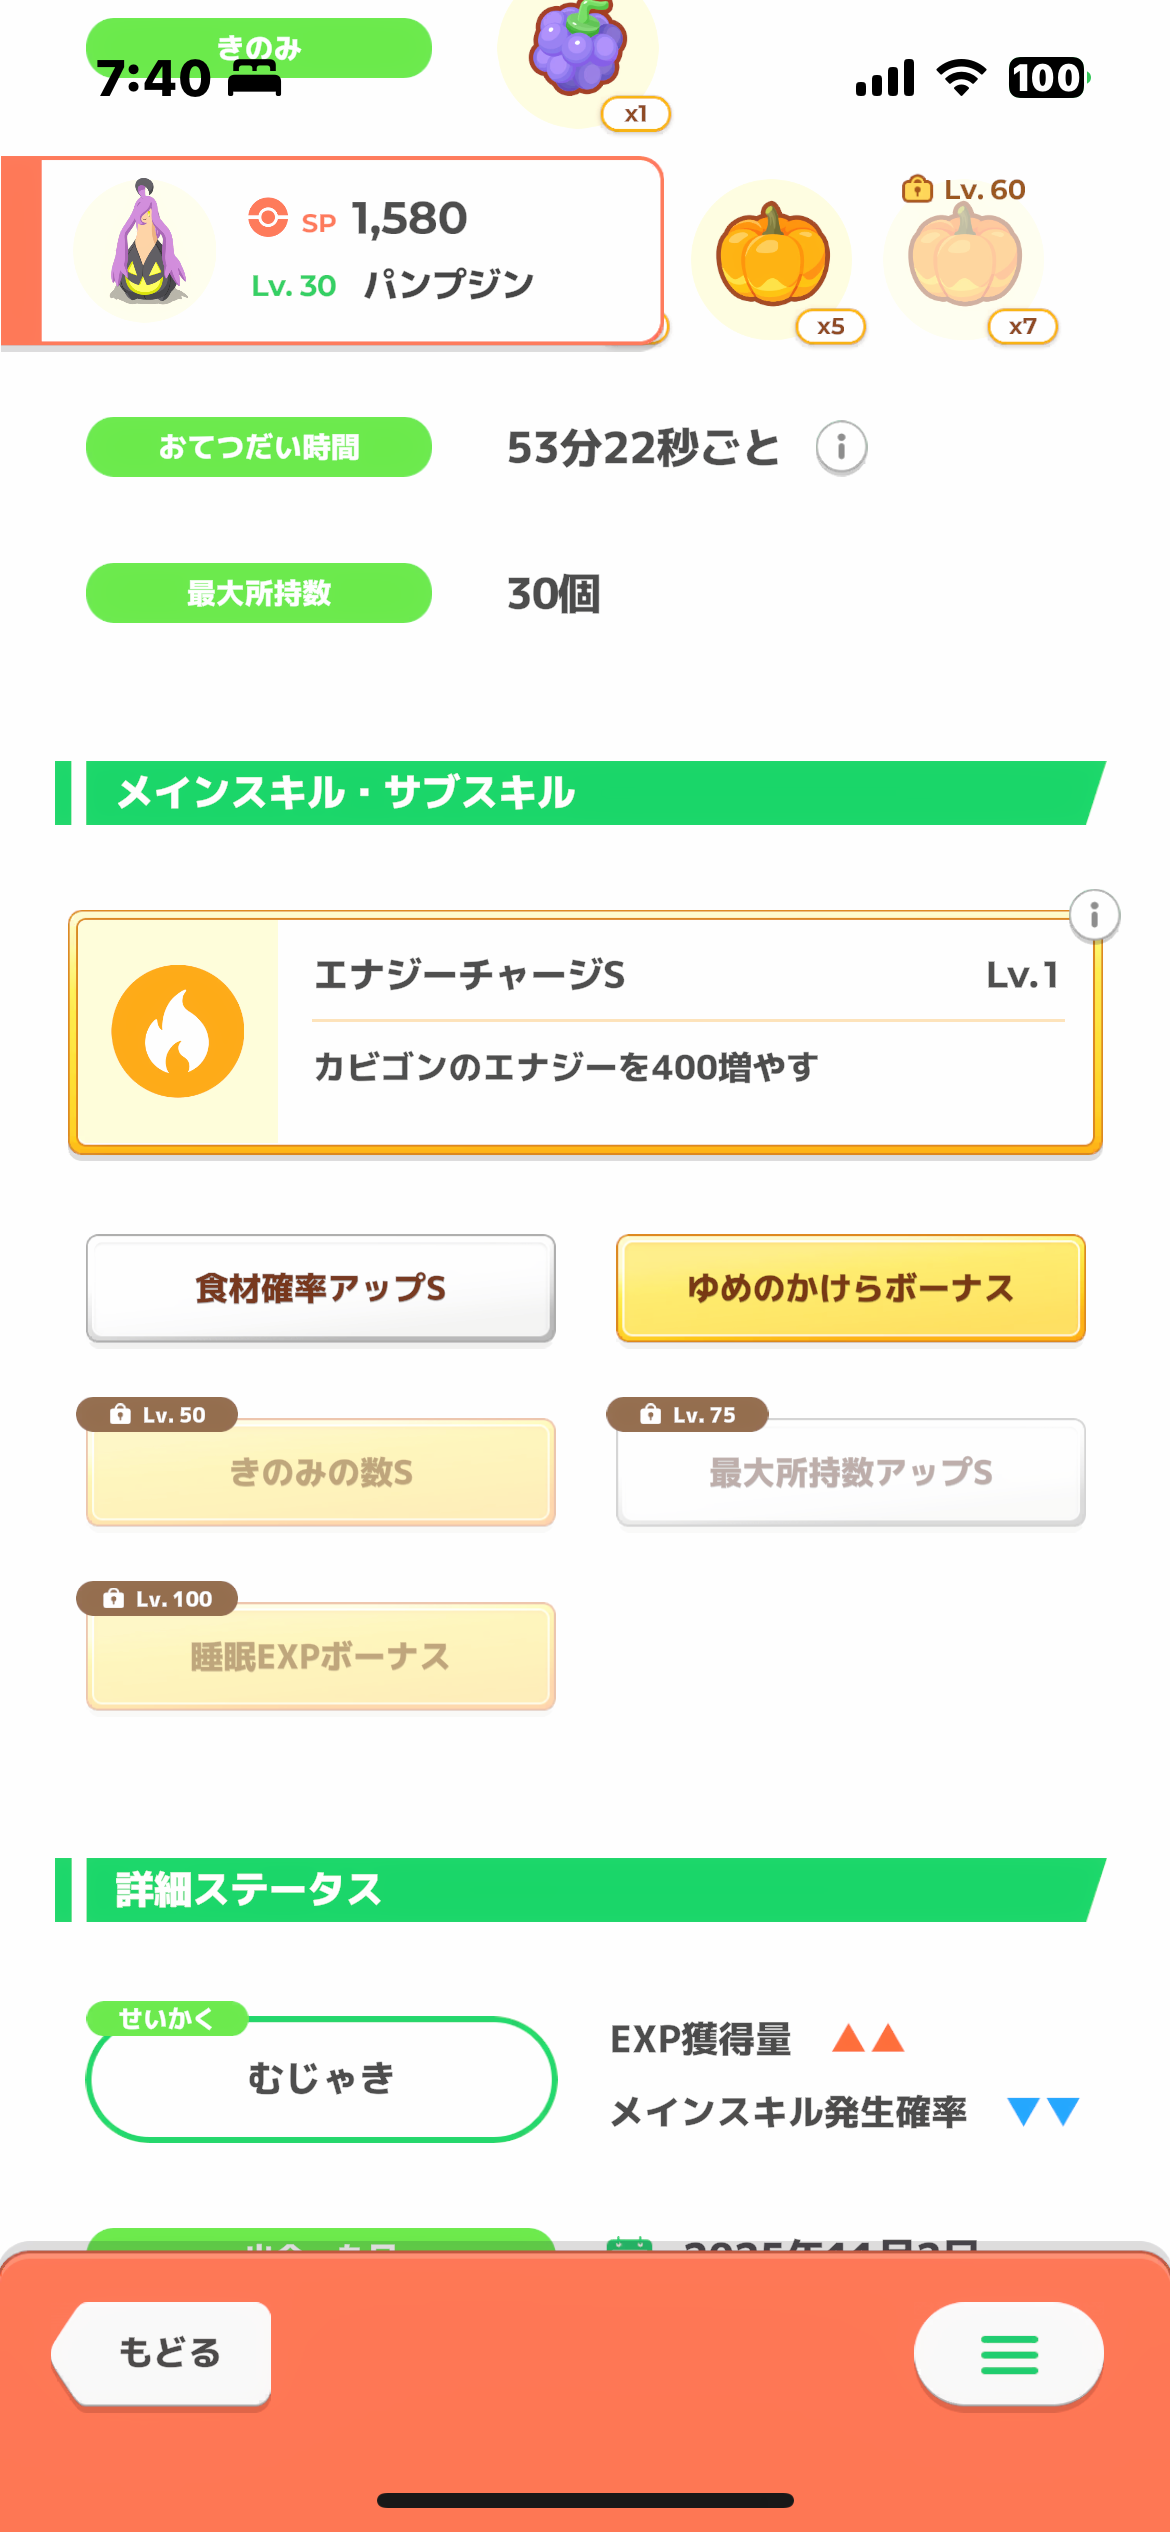This screenshot has width=1170, height=2532.
Task: Tap the むじゃき nature pill
Action: pos(321,2078)
